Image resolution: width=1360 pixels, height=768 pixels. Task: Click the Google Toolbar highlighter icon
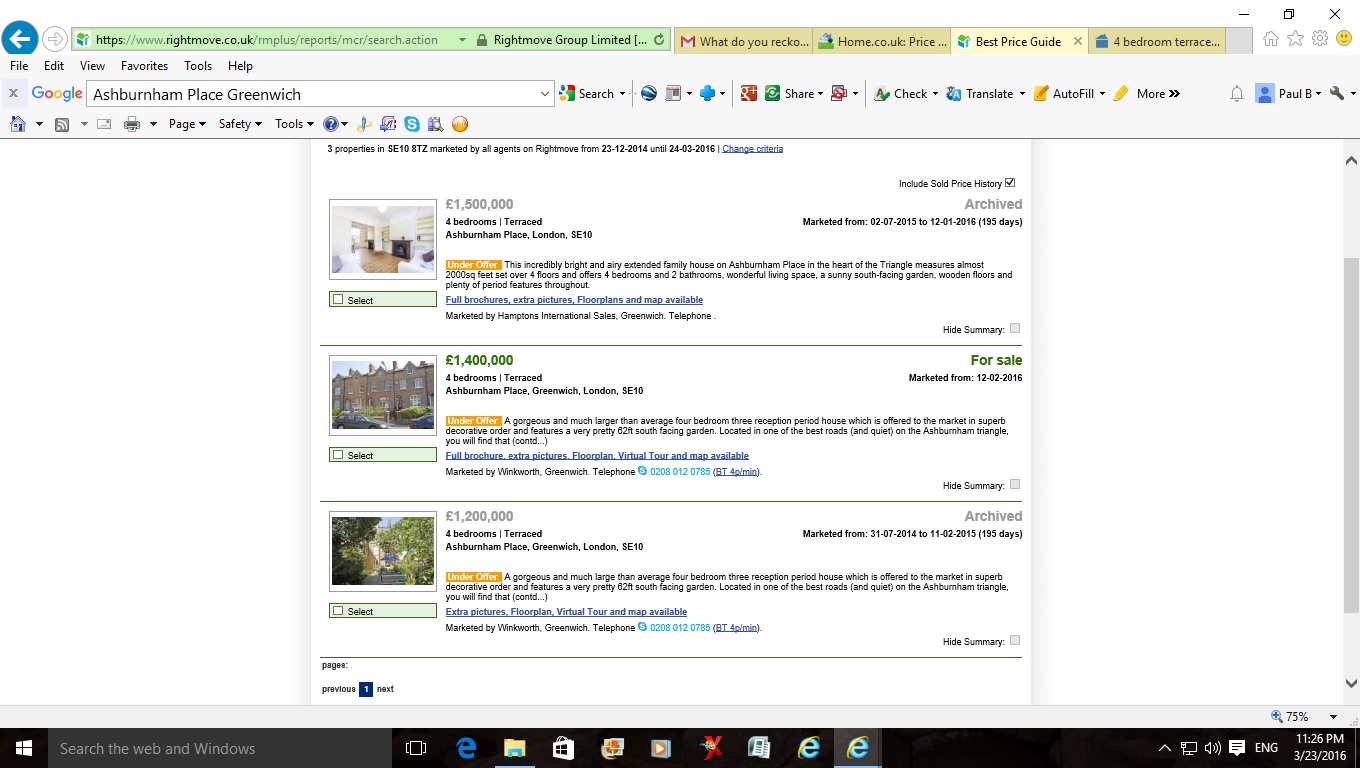click(1120, 94)
